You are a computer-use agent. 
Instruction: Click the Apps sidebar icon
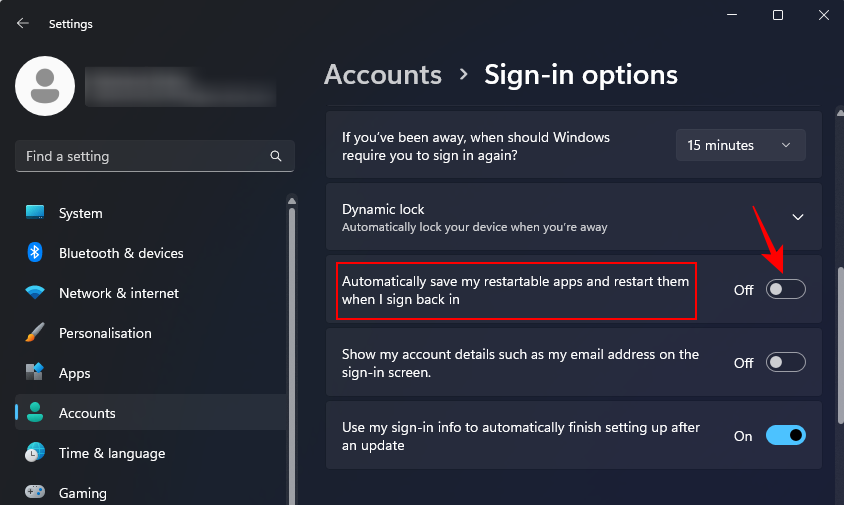click(35, 373)
